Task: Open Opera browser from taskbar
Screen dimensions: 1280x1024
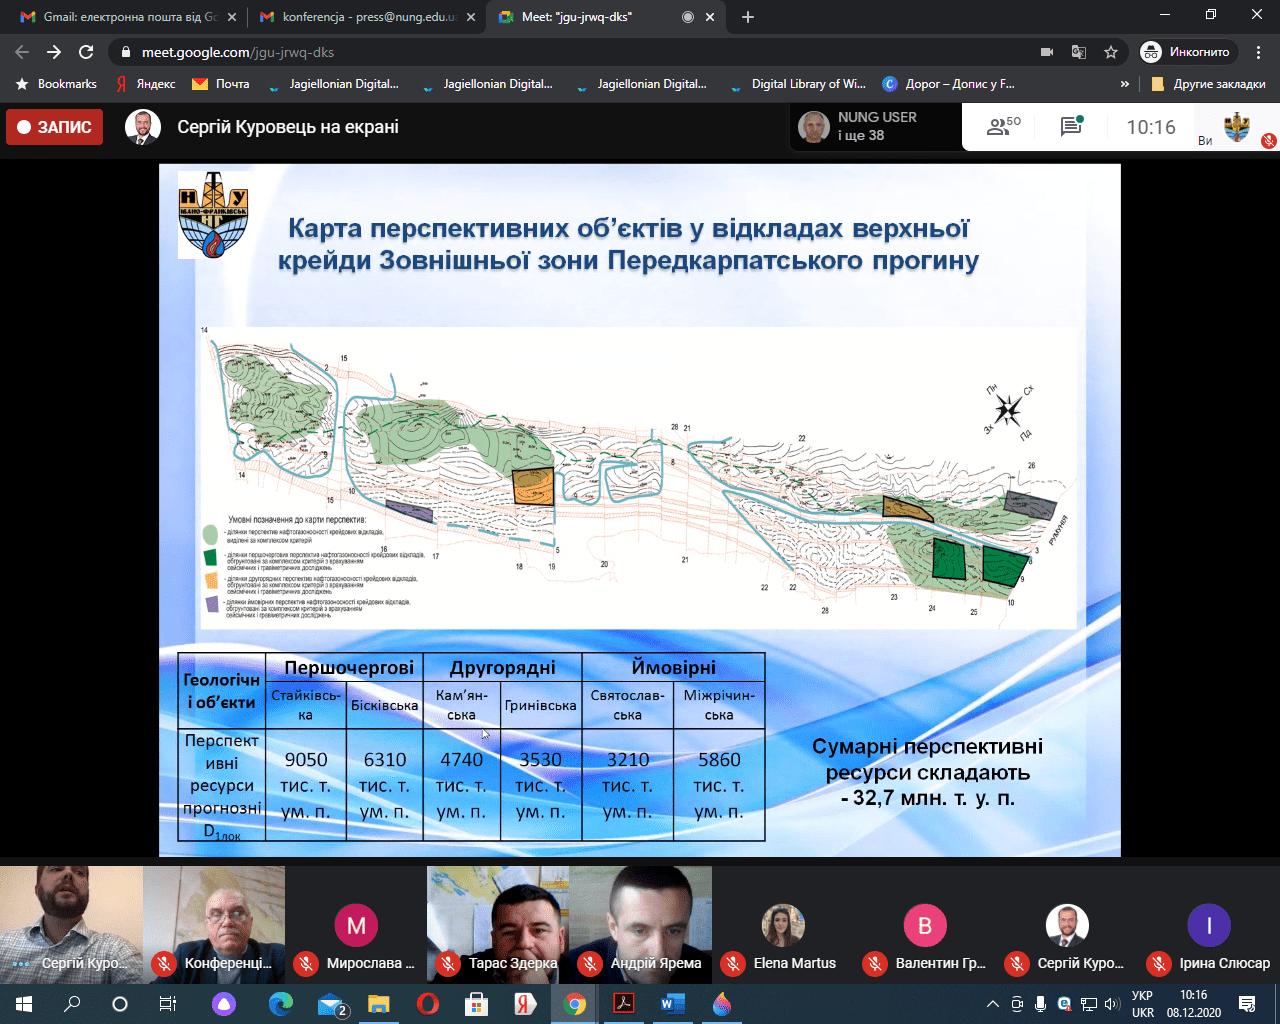Action: 427,1004
